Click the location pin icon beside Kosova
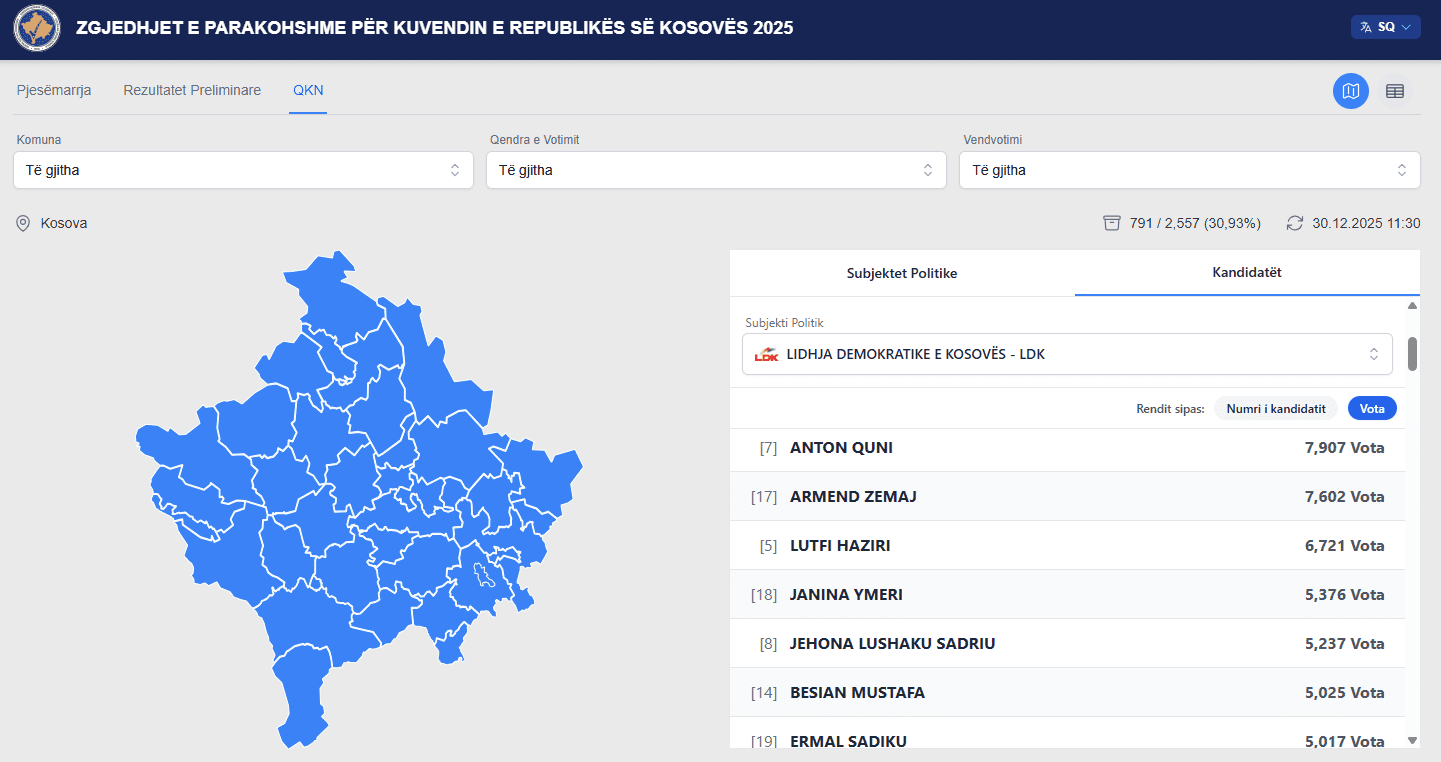This screenshot has width=1441, height=762. pyautogui.click(x=23, y=223)
